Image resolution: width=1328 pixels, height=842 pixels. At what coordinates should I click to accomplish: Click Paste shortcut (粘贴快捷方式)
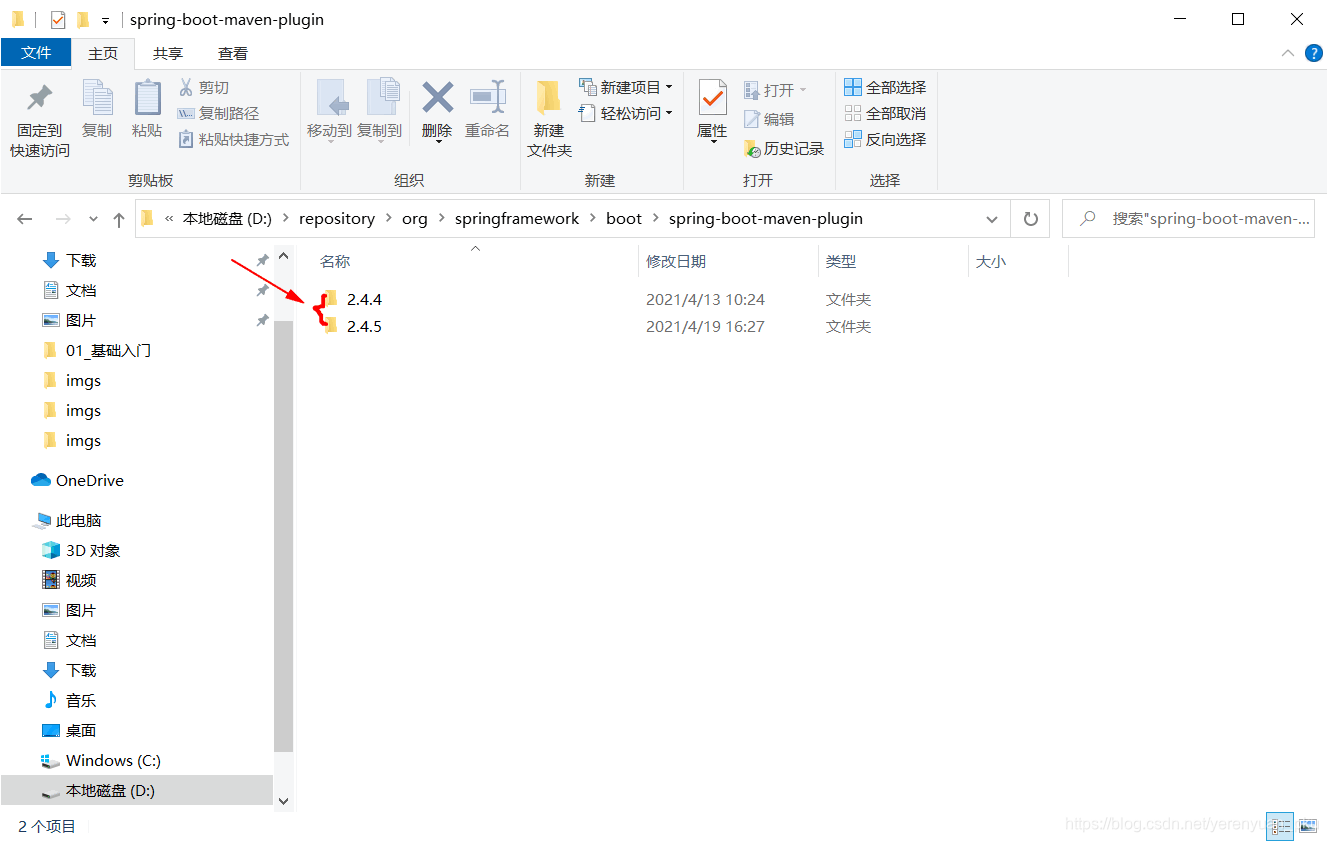(233, 140)
